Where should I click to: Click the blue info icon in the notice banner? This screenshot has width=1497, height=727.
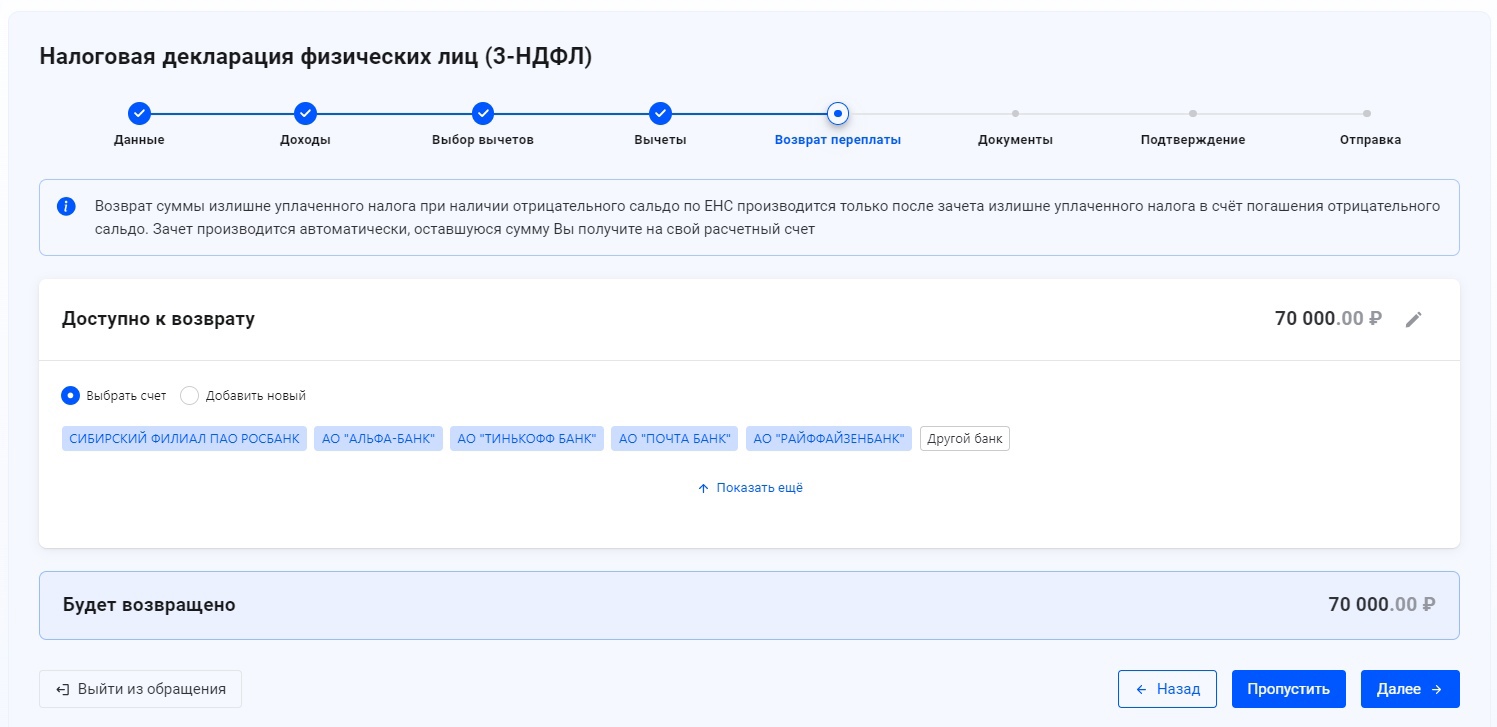click(66, 207)
